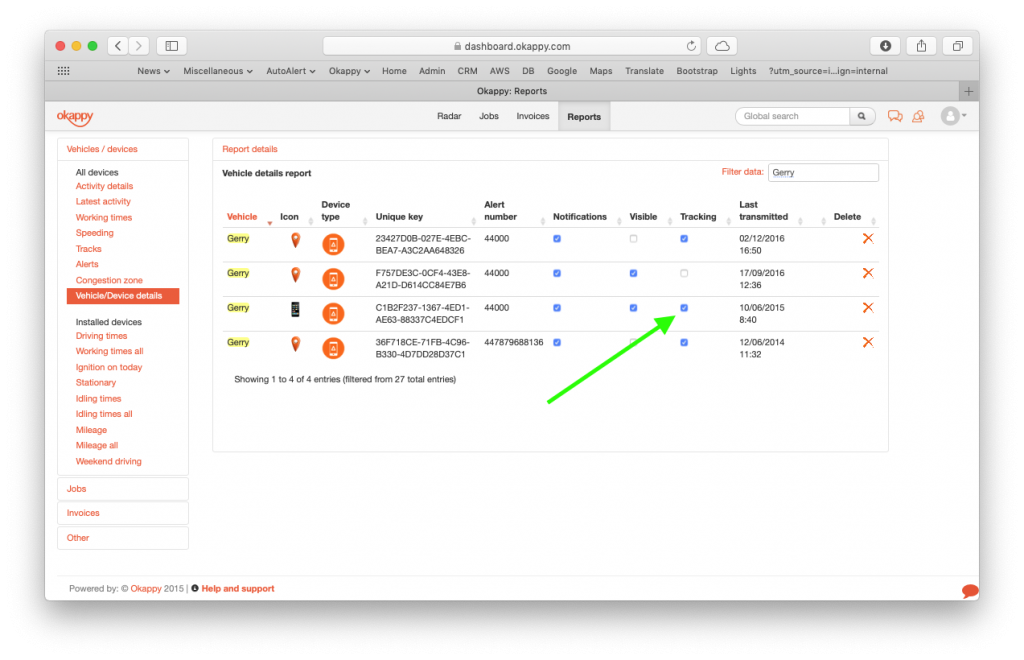Viewport: 1024px width, 660px height.
Task: Expand the Other sidebar section
Action: point(123,538)
